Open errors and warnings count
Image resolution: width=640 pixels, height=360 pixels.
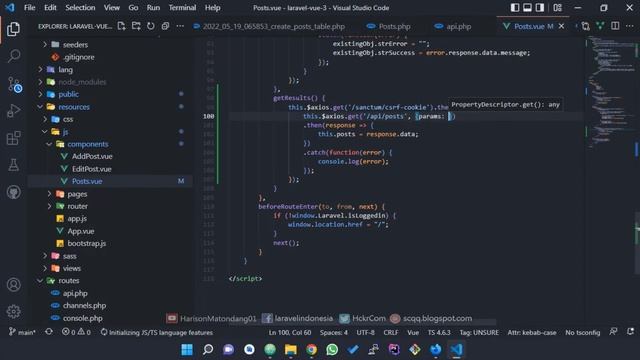[76, 332]
